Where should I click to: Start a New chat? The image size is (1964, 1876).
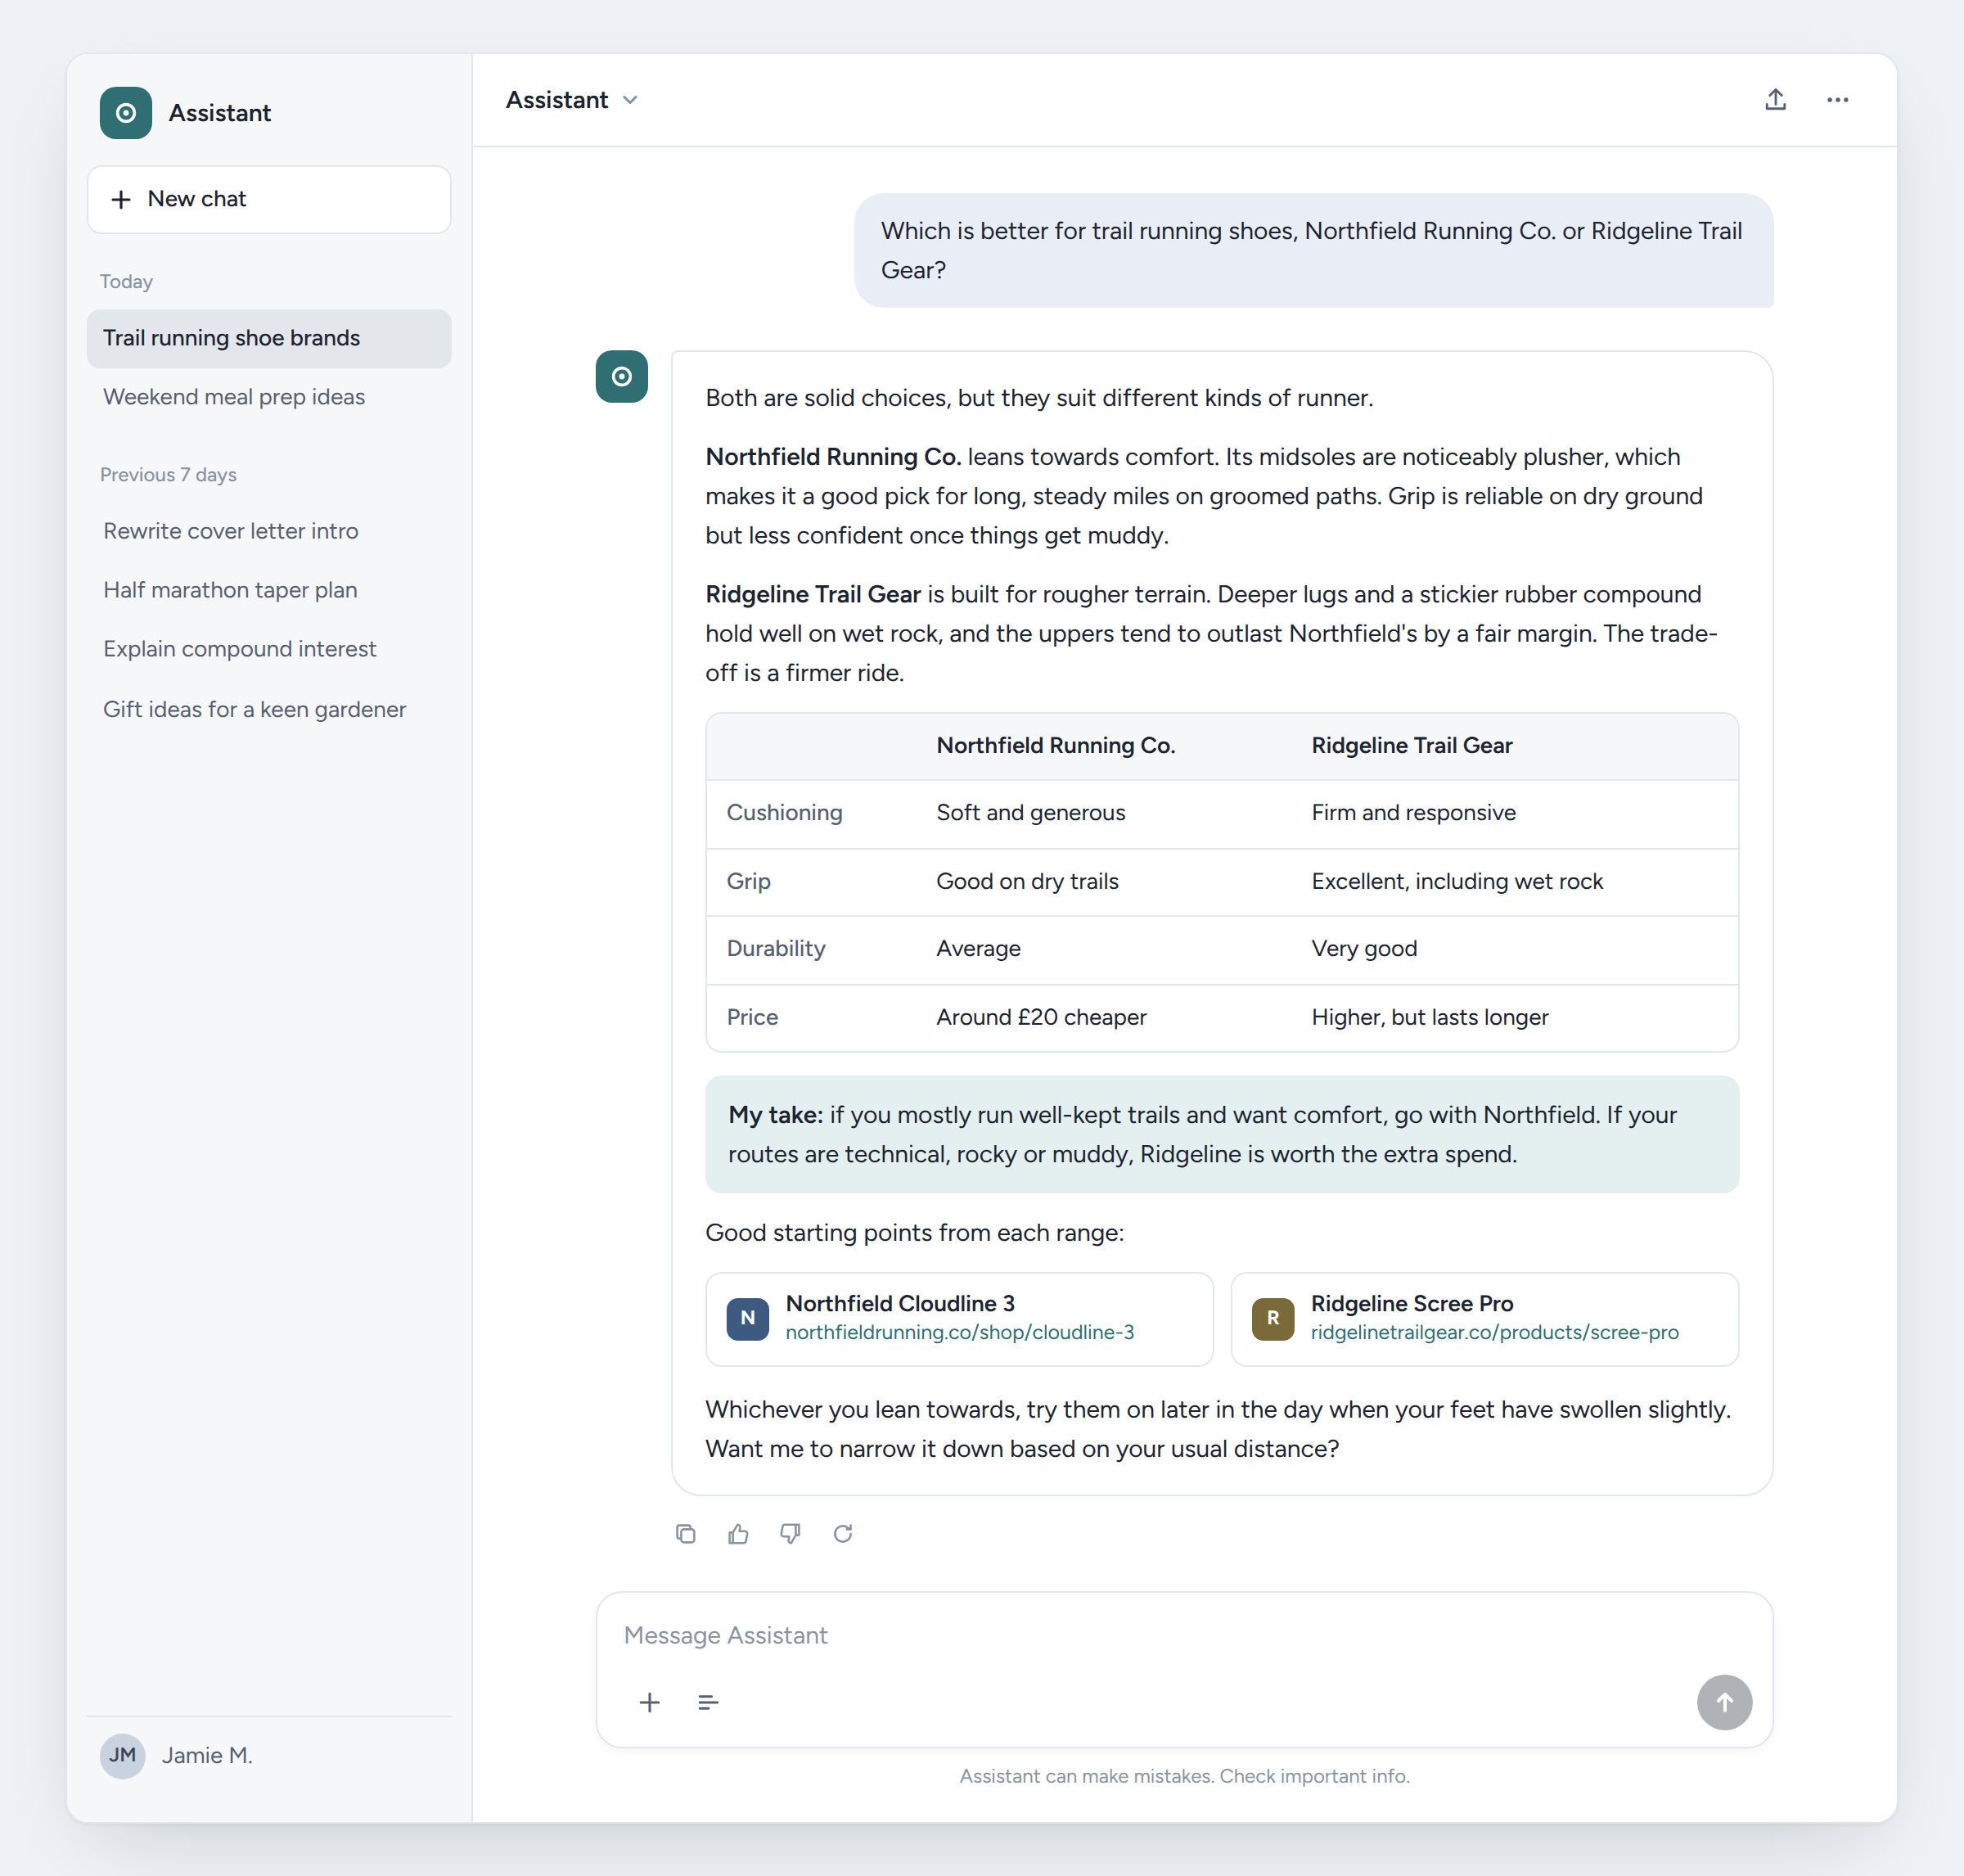point(269,199)
